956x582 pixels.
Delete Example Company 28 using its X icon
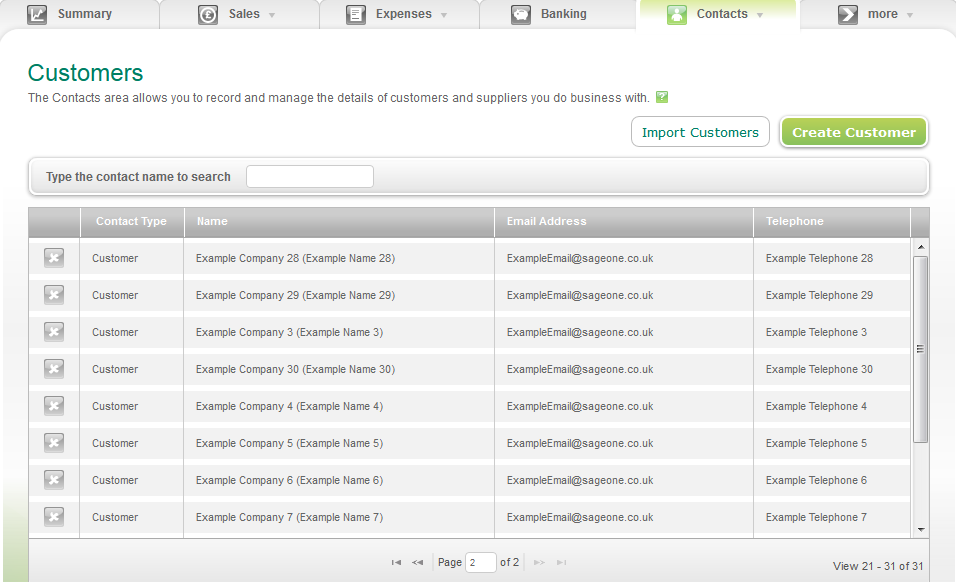[x=53, y=257]
